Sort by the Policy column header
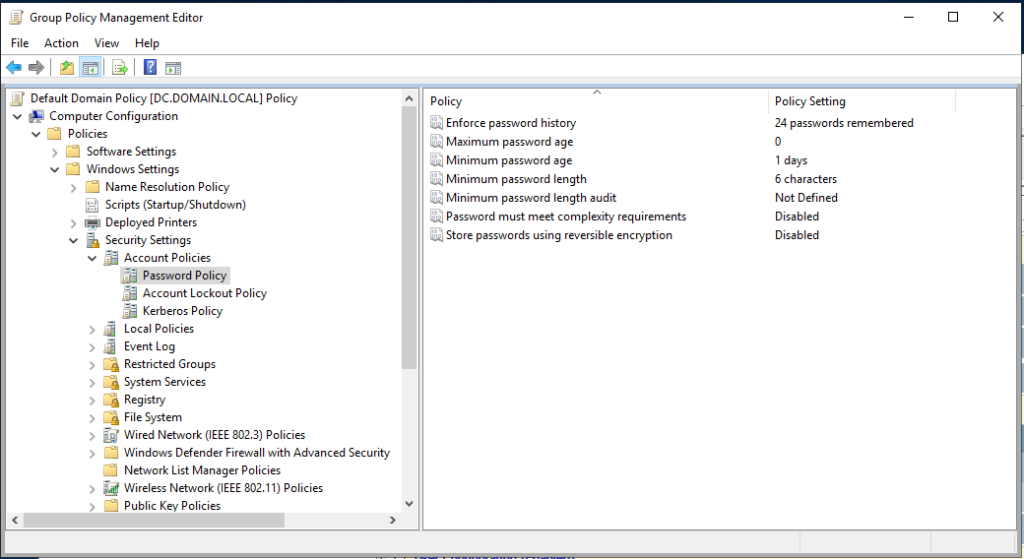 click(x=596, y=101)
